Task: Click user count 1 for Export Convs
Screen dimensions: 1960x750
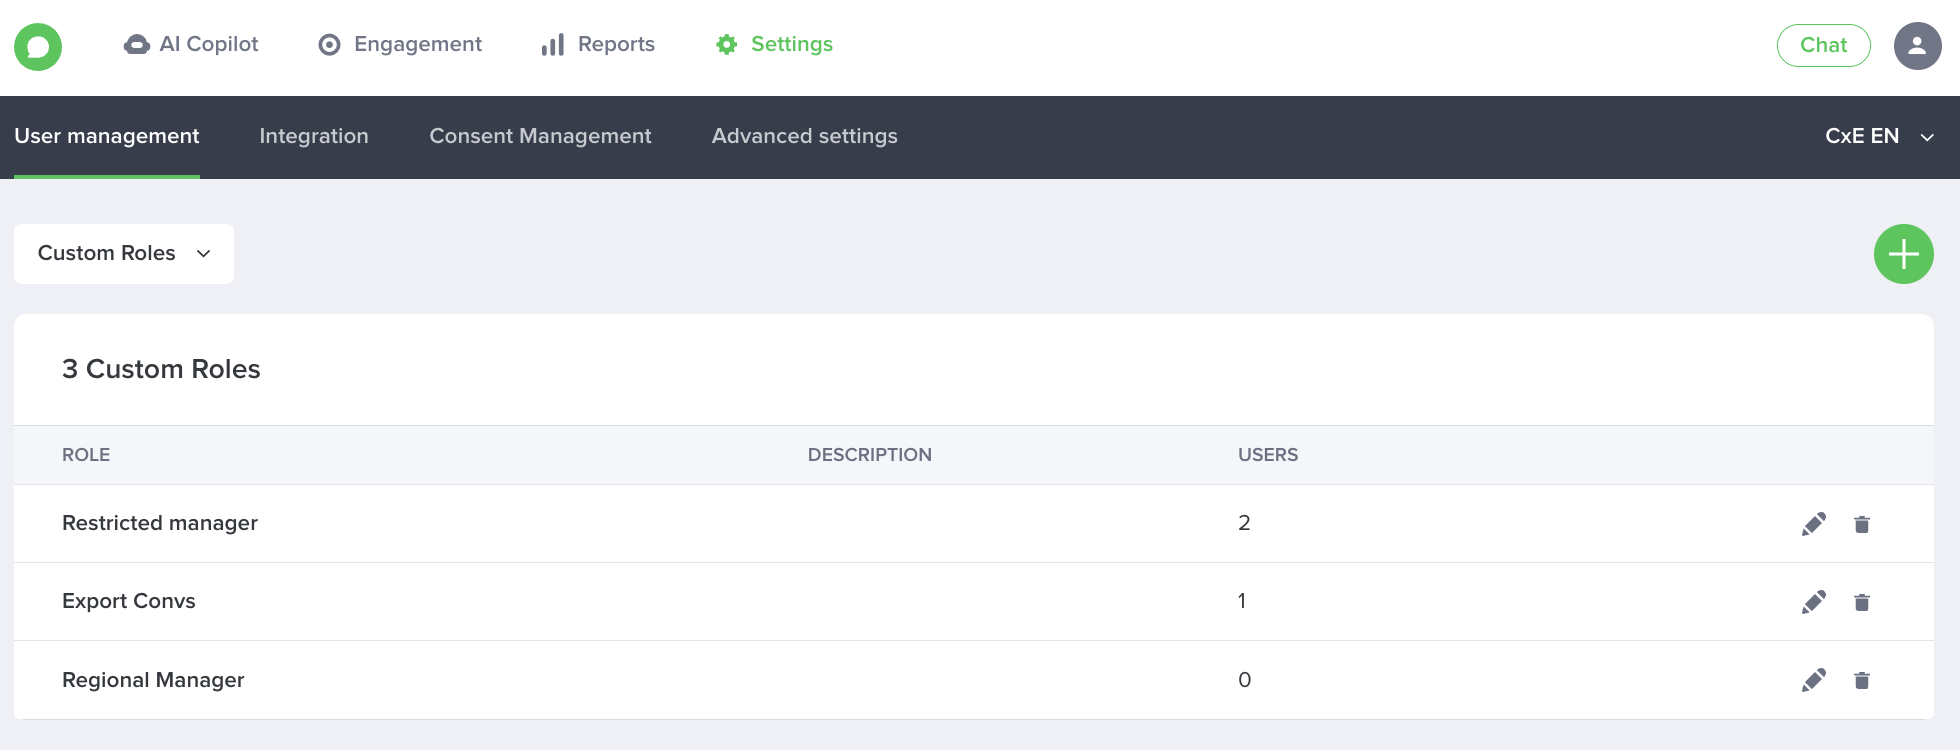Action: (1242, 601)
